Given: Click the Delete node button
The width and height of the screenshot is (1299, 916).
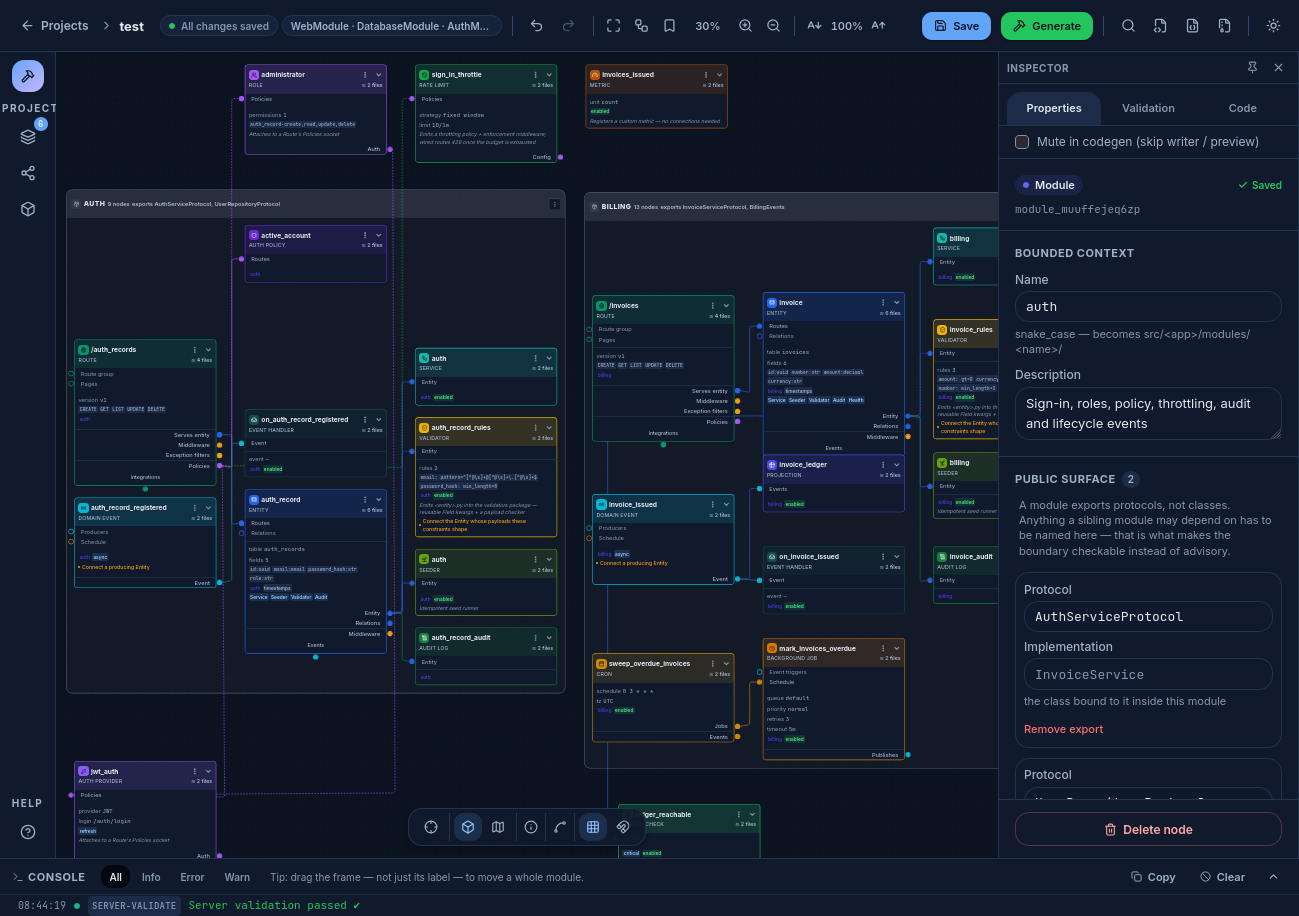Looking at the screenshot, I should (x=1148, y=829).
